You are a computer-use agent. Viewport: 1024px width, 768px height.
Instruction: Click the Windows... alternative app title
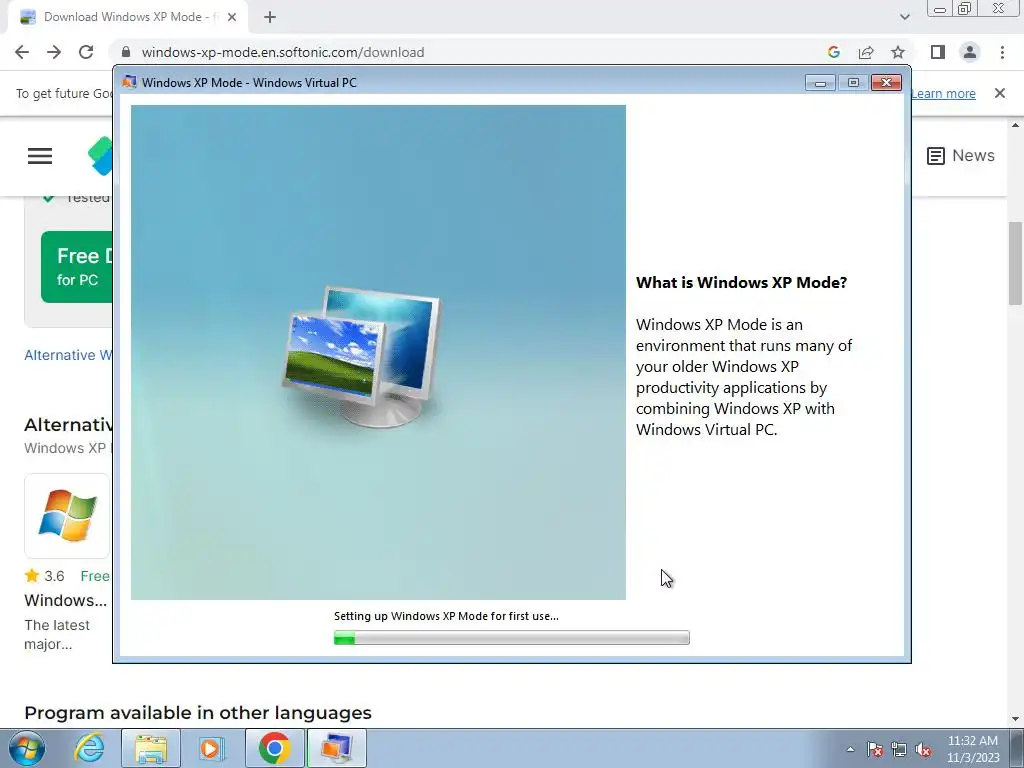click(x=65, y=600)
